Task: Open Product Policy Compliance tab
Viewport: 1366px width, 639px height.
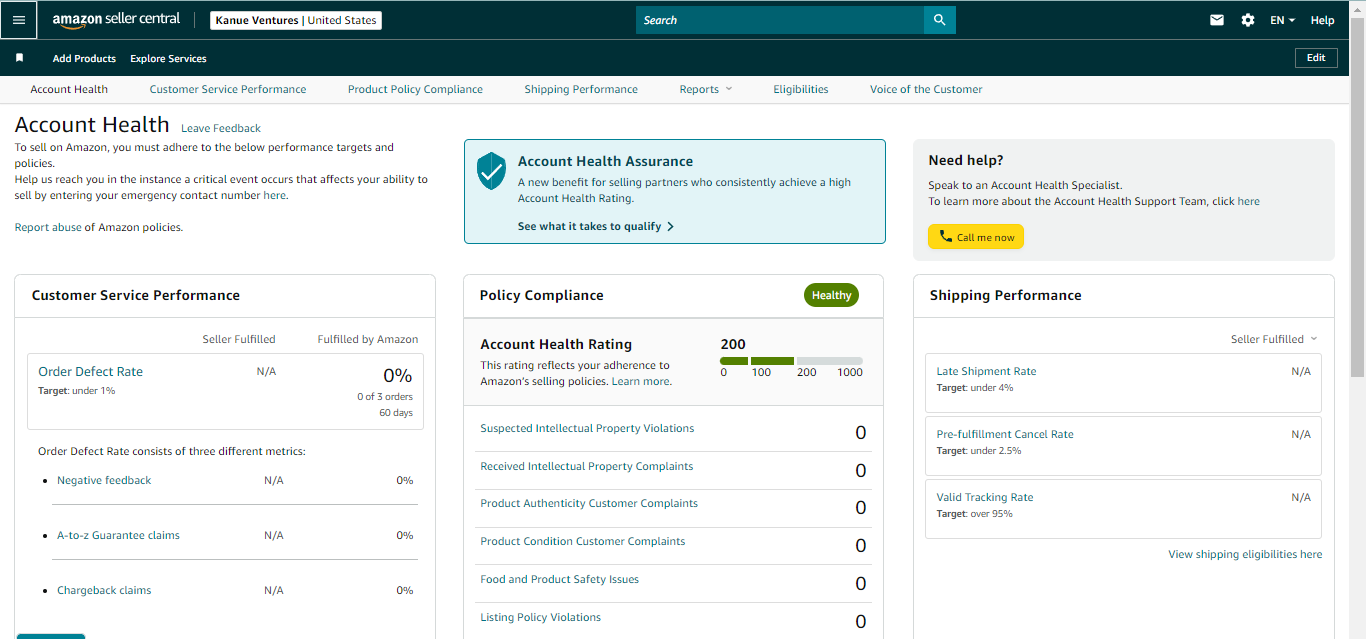Action: (x=415, y=89)
